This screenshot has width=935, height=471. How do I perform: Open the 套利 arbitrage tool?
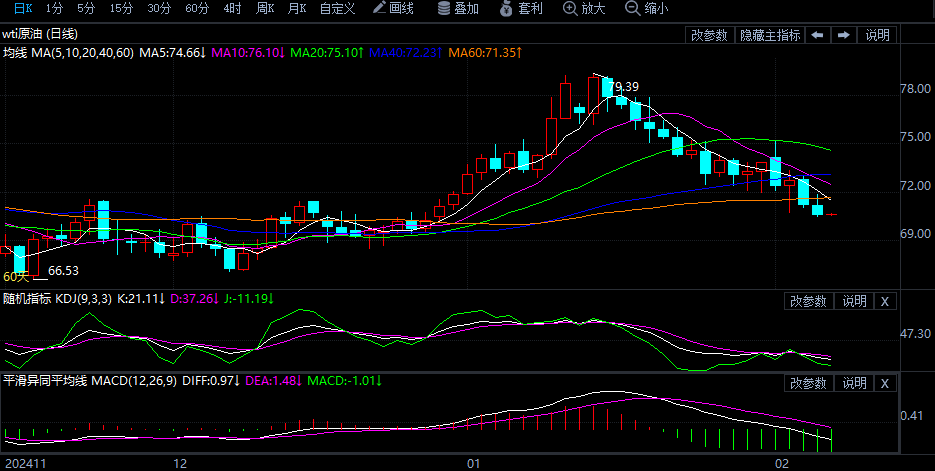coord(521,9)
